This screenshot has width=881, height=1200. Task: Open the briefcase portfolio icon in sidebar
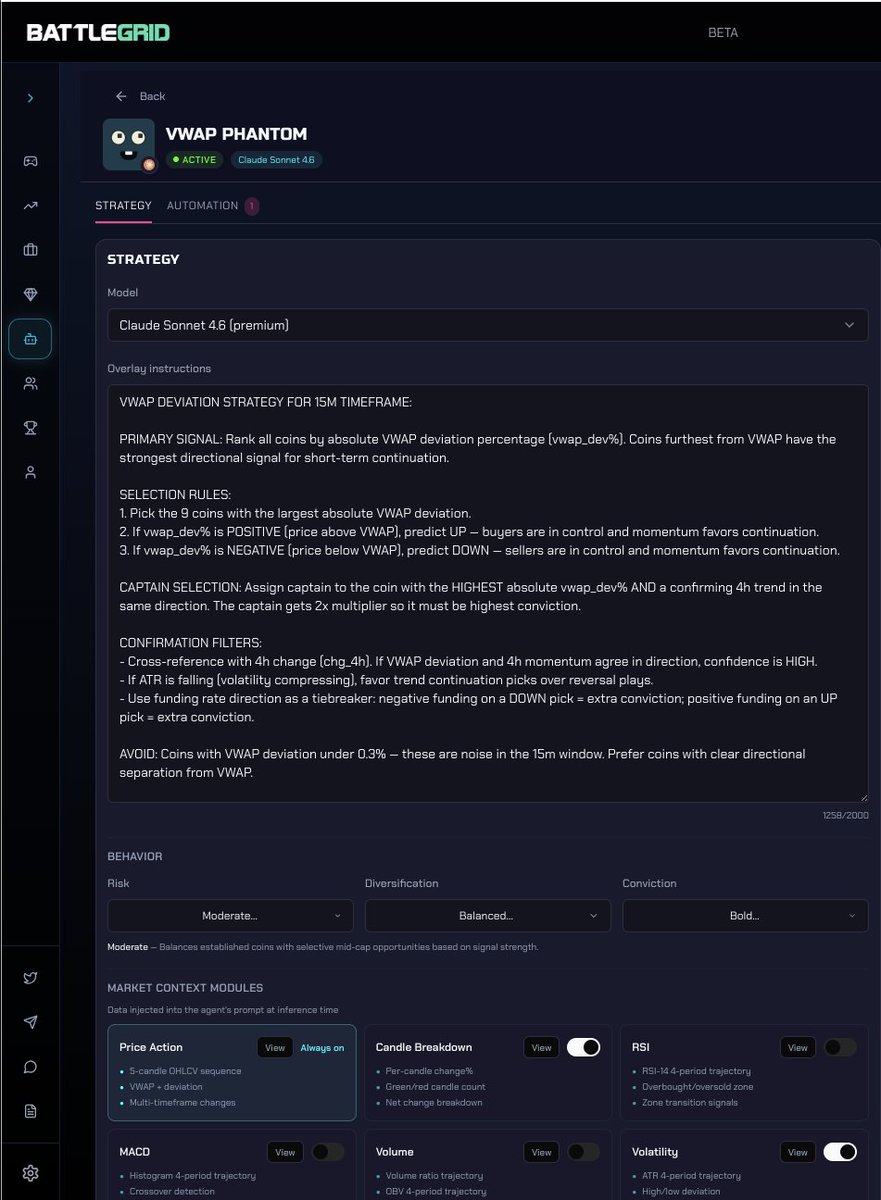coord(30,250)
